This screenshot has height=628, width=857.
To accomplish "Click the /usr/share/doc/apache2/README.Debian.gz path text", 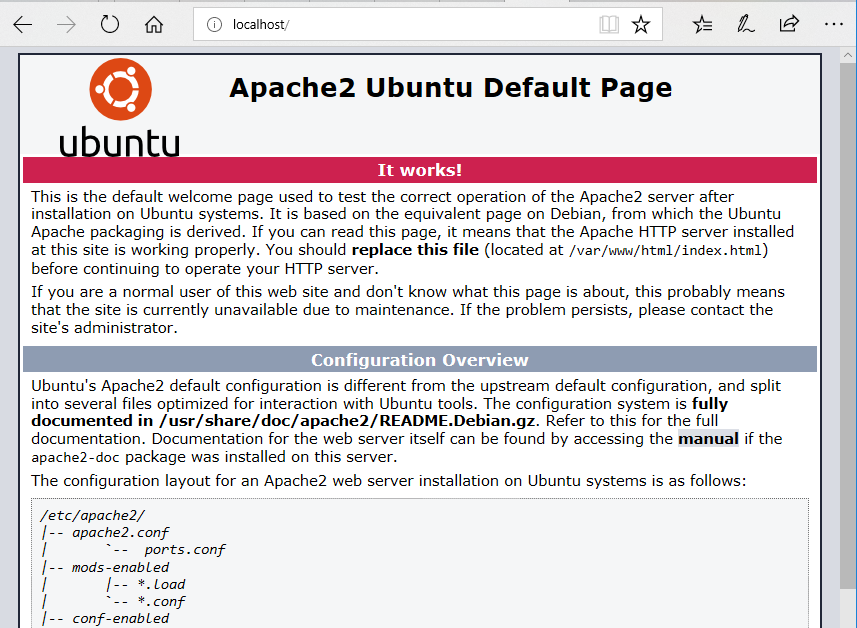I will pos(347,421).
